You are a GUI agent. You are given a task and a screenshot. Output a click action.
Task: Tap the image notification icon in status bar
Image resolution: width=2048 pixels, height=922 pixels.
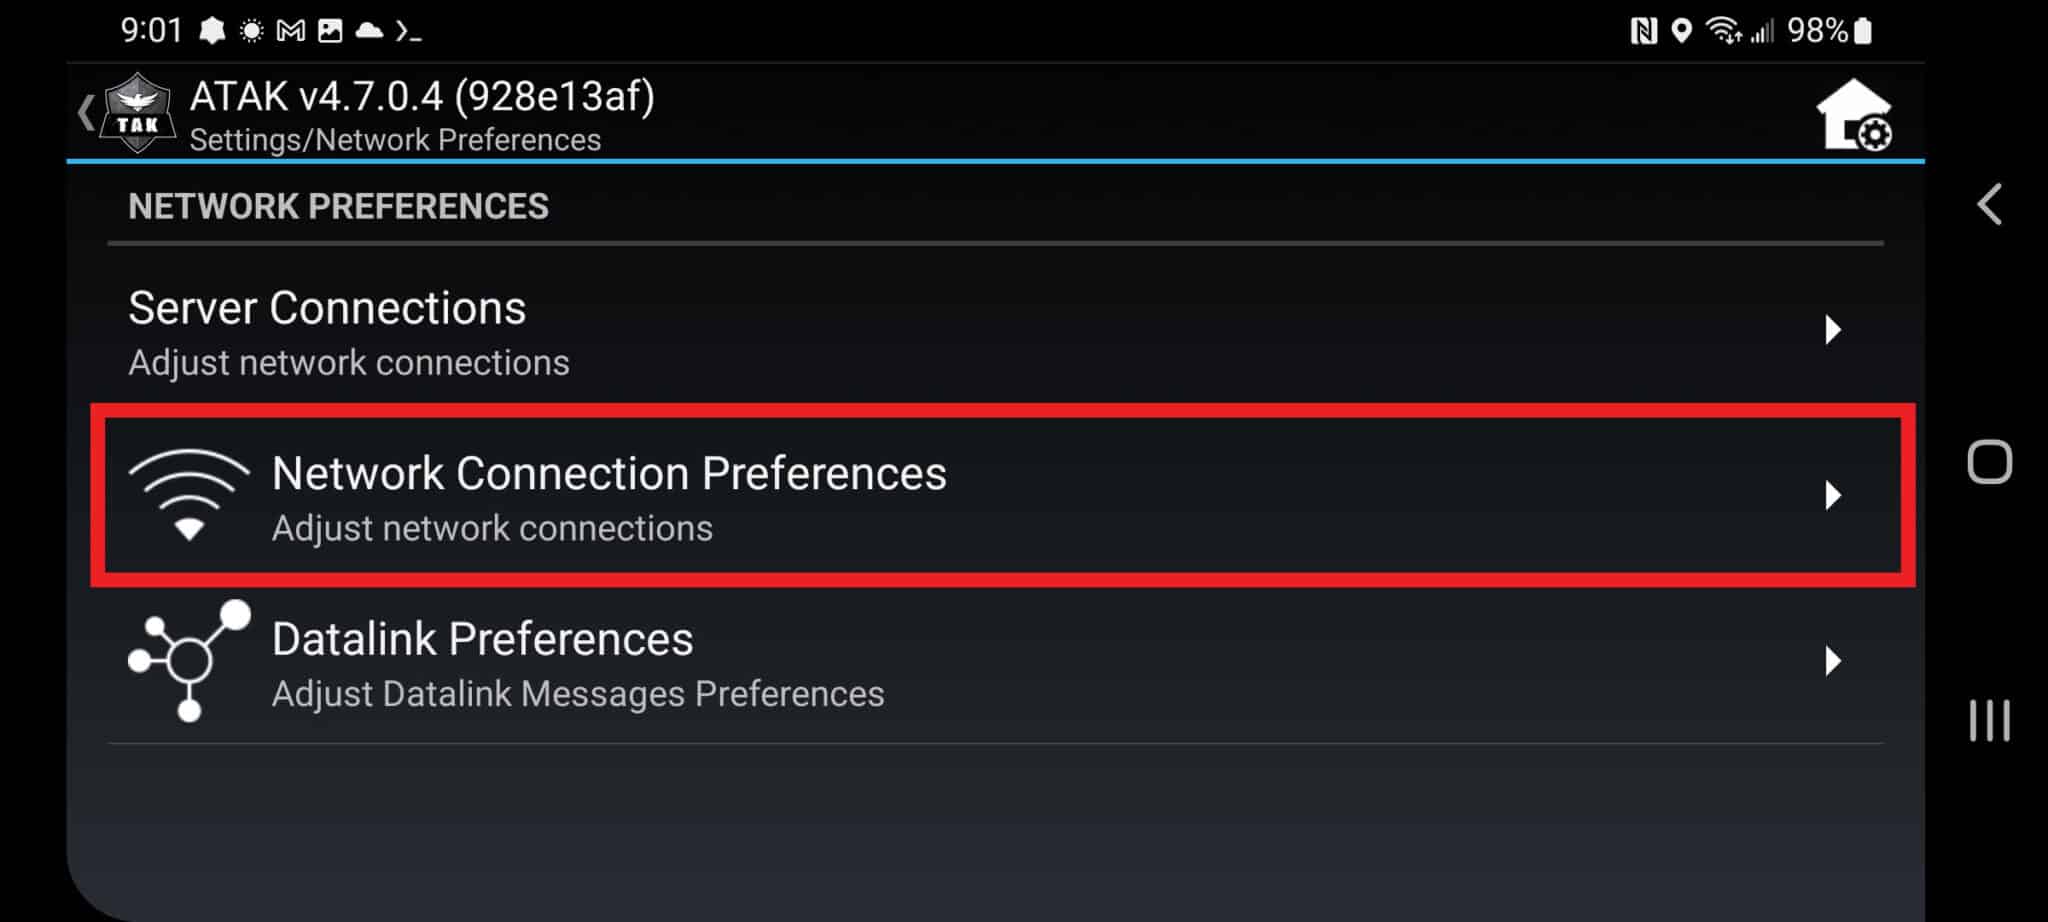[x=330, y=31]
